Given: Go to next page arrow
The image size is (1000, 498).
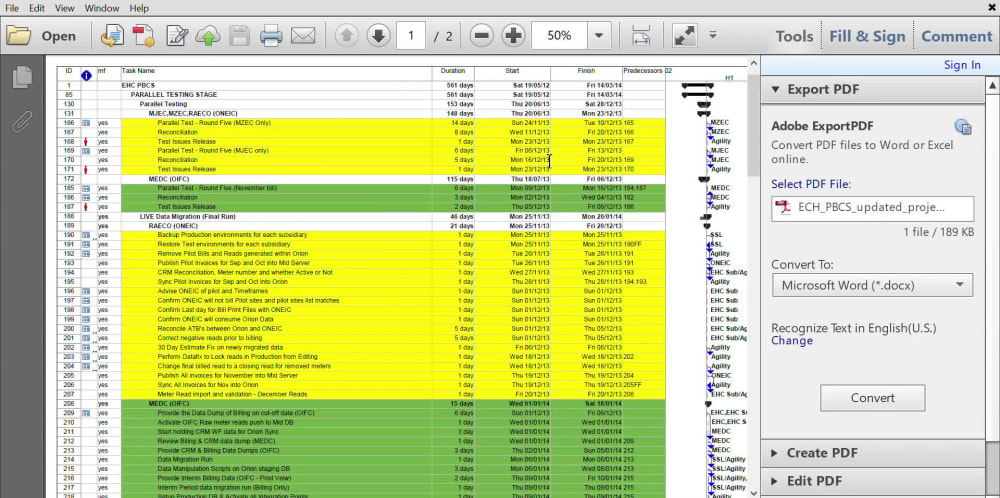Looking at the screenshot, I should tap(378, 36).
